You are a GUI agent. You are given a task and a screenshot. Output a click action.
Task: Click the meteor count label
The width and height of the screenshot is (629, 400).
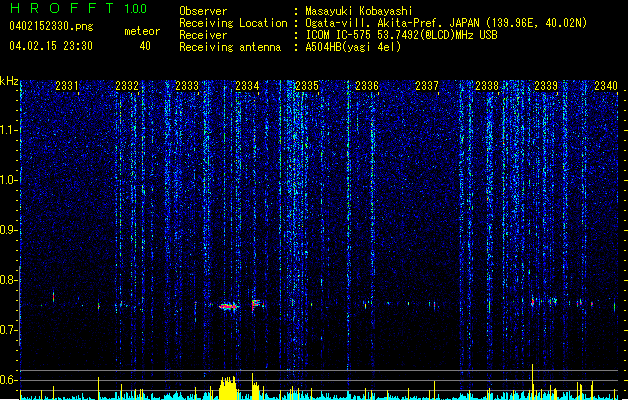coord(142,31)
